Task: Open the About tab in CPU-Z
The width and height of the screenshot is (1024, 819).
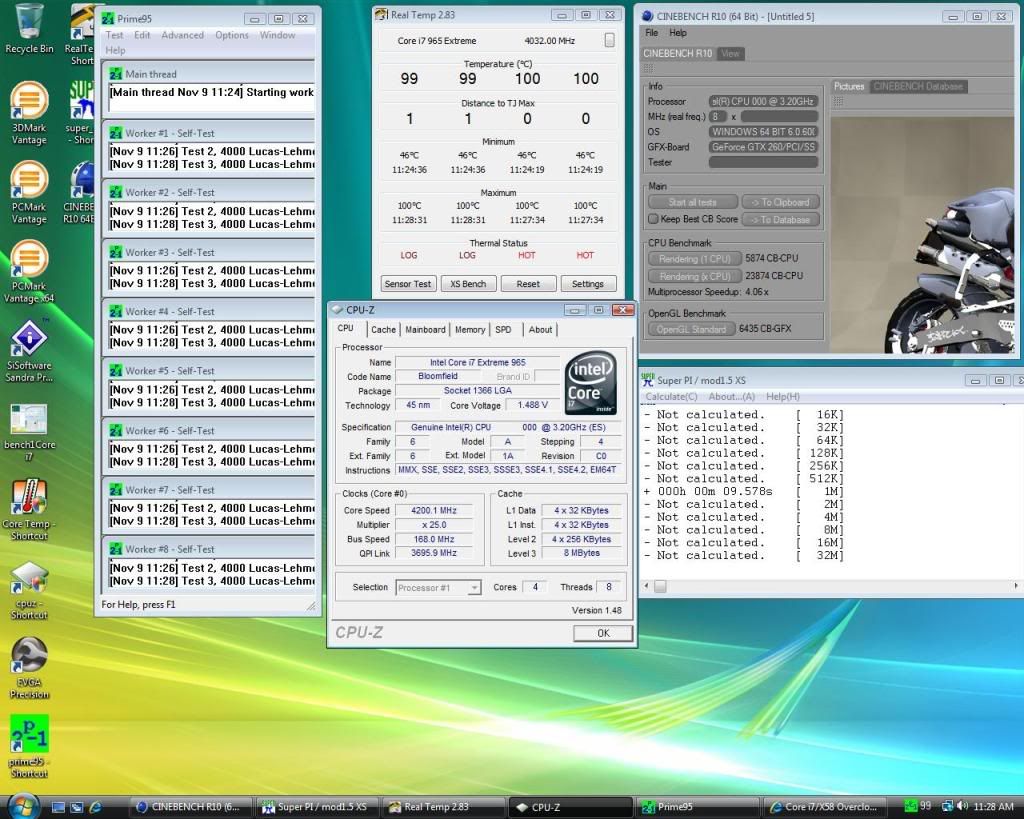Action: pyautogui.click(x=540, y=330)
